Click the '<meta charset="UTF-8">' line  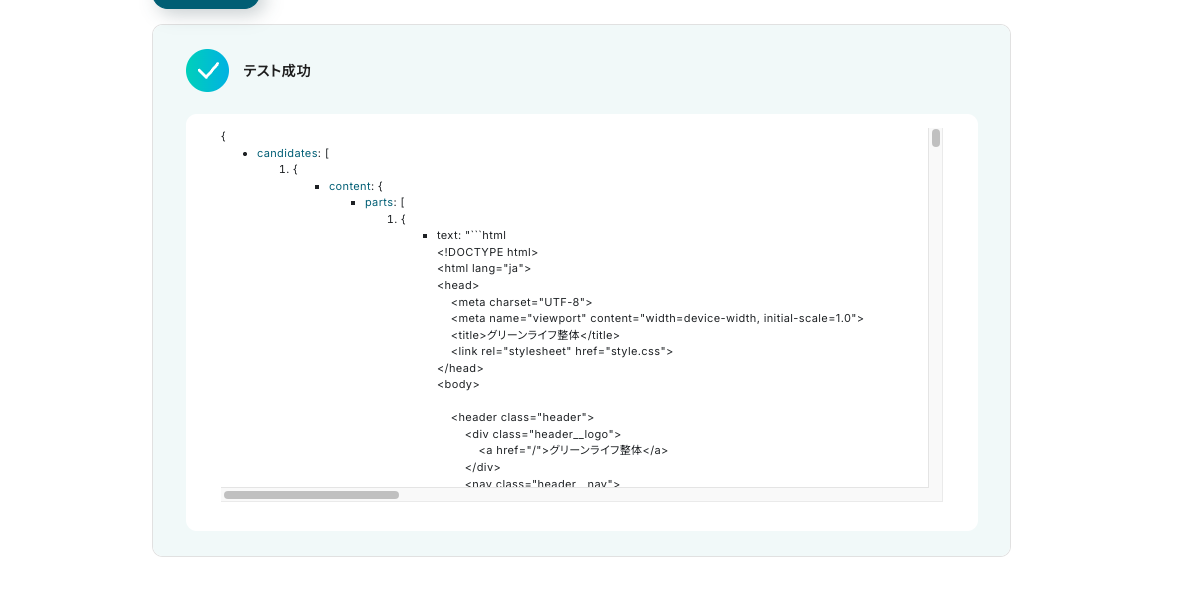522,302
